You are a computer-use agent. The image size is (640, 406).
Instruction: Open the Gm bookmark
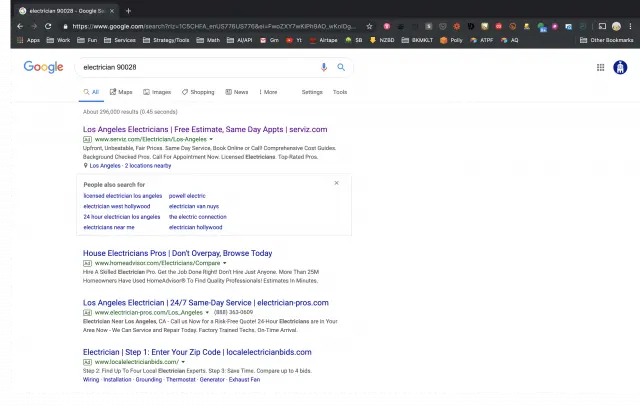click(x=269, y=40)
